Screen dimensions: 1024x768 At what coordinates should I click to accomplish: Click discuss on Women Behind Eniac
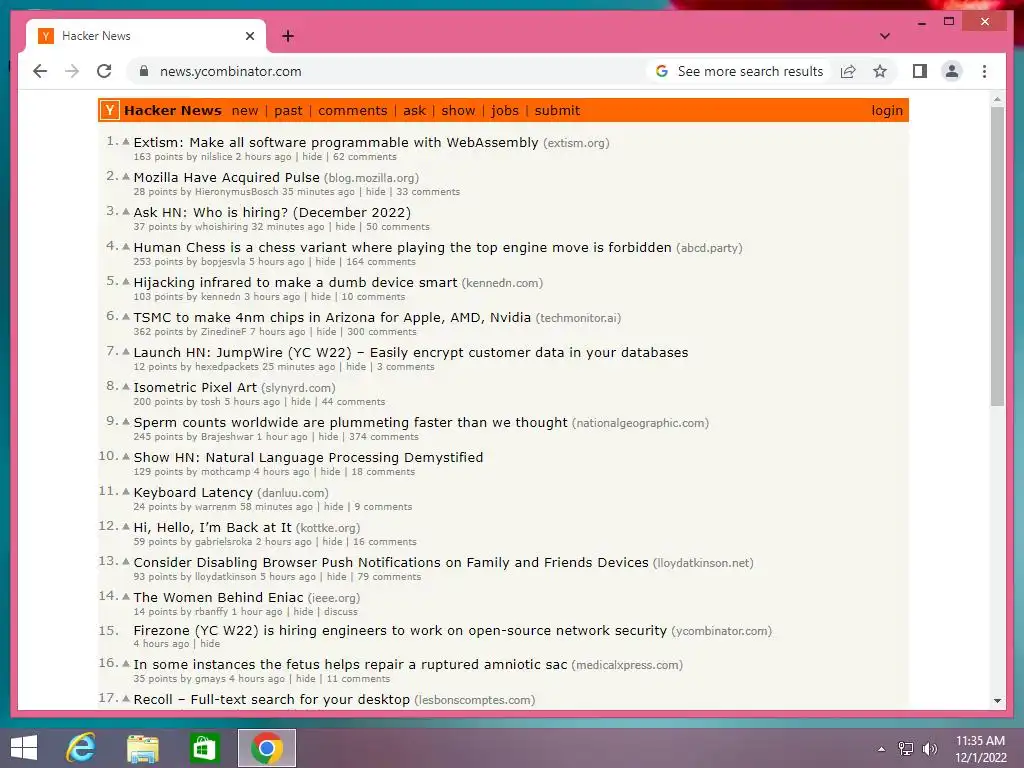pyautogui.click(x=341, y=612)
